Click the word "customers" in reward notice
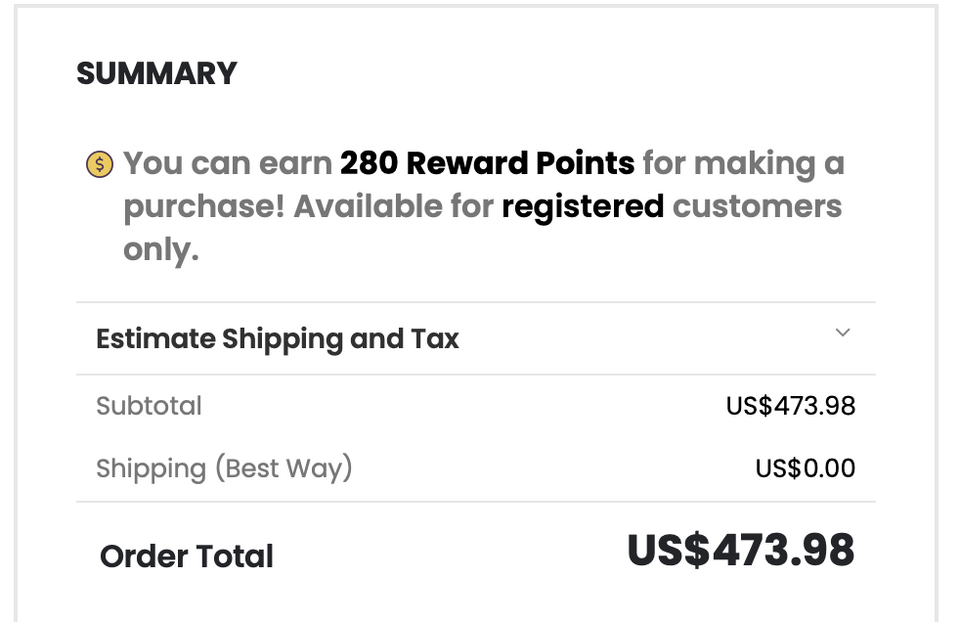 click(757, 206)
